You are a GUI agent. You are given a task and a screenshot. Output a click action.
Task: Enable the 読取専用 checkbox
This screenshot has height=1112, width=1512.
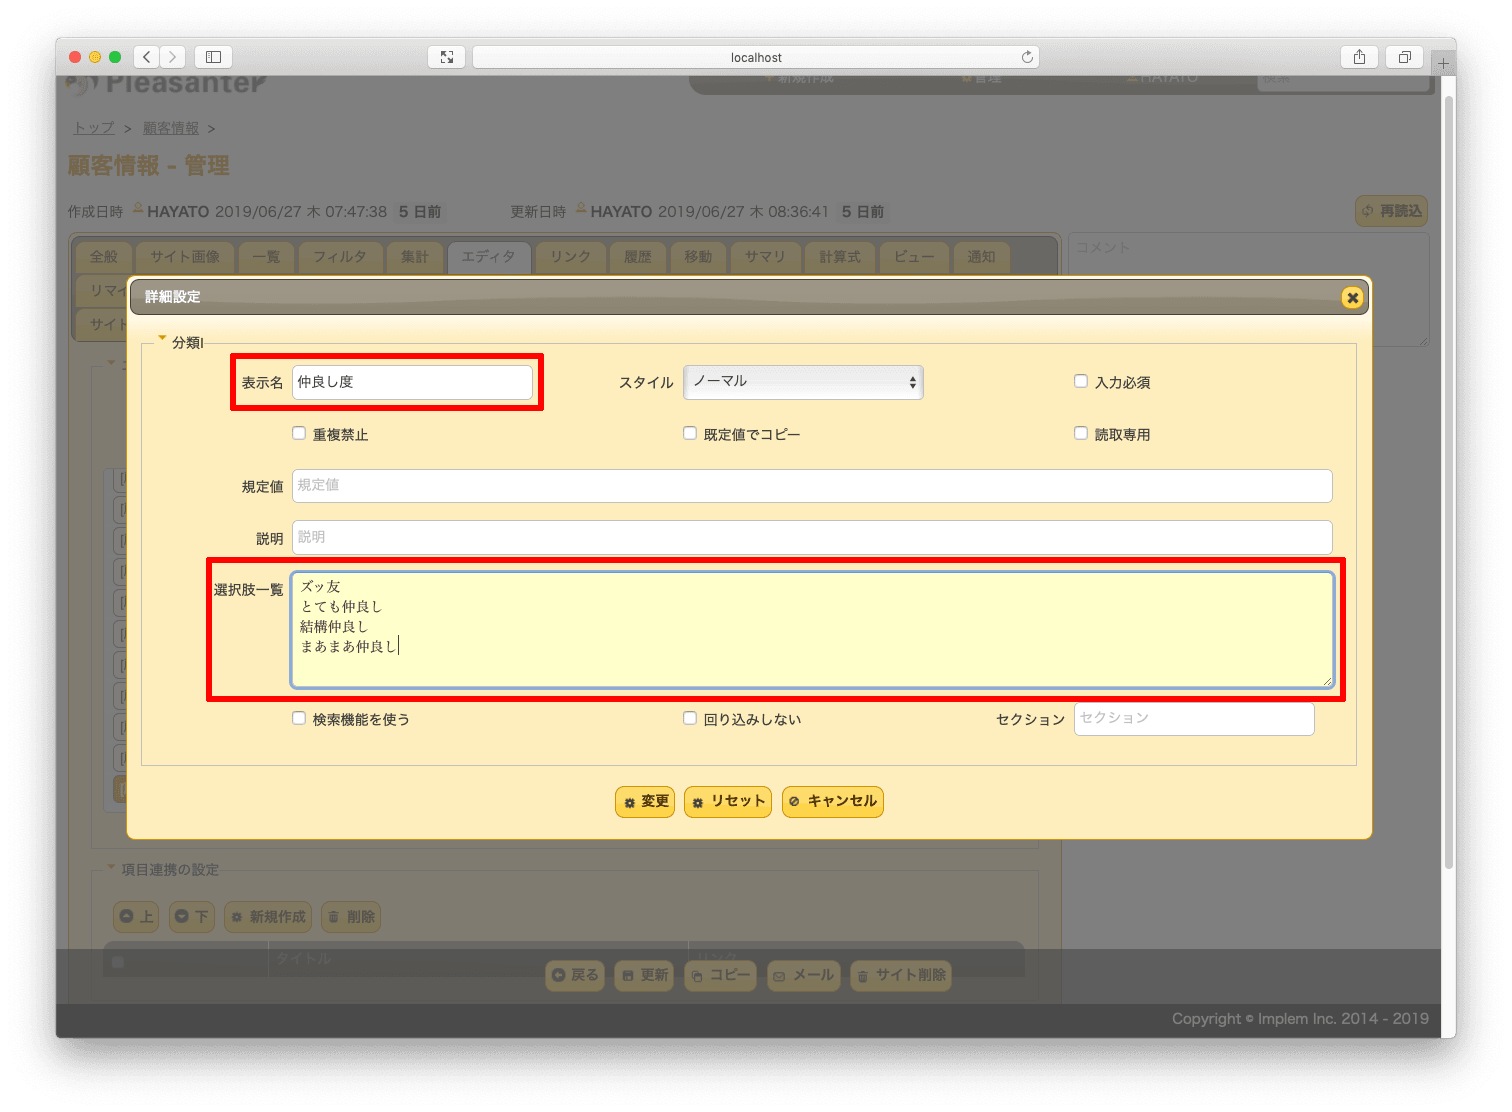[1081, 433]
